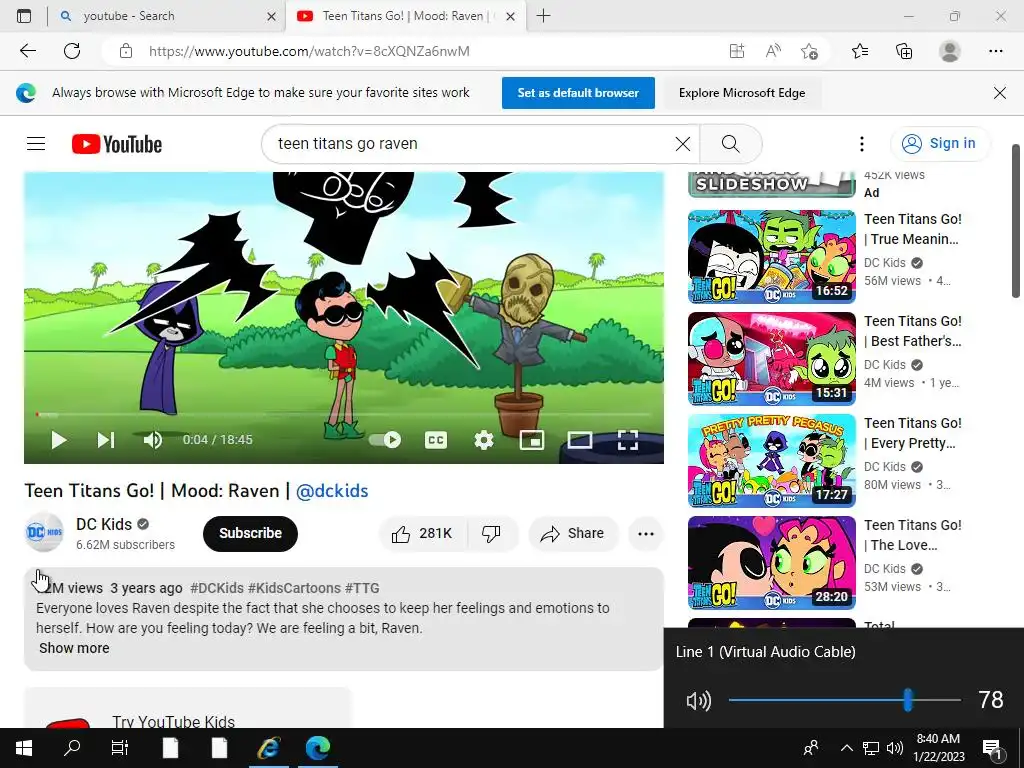Screen dimensions: 1024x768
Task: Open the notification center
Action: point(992,748)
